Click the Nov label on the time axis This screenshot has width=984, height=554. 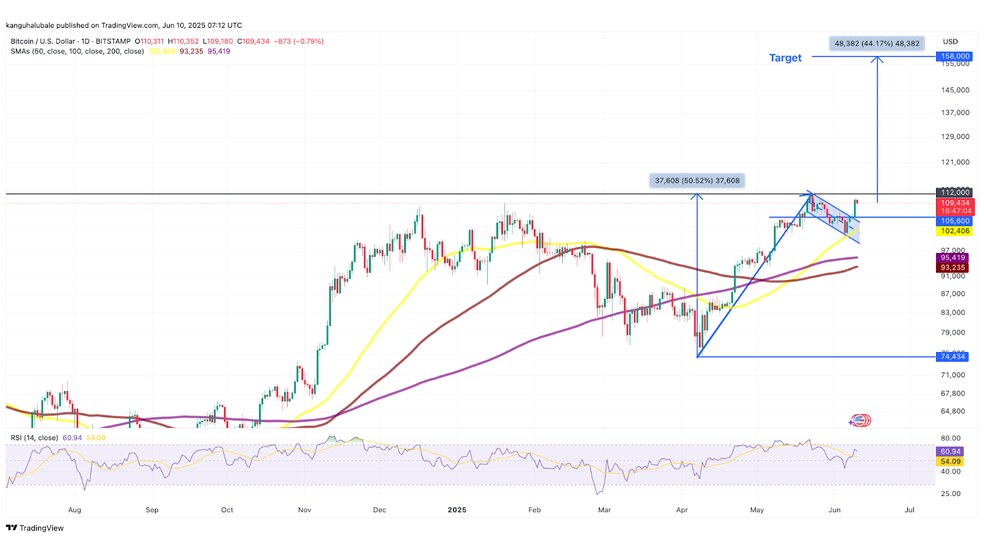click(x=303, y=509)
